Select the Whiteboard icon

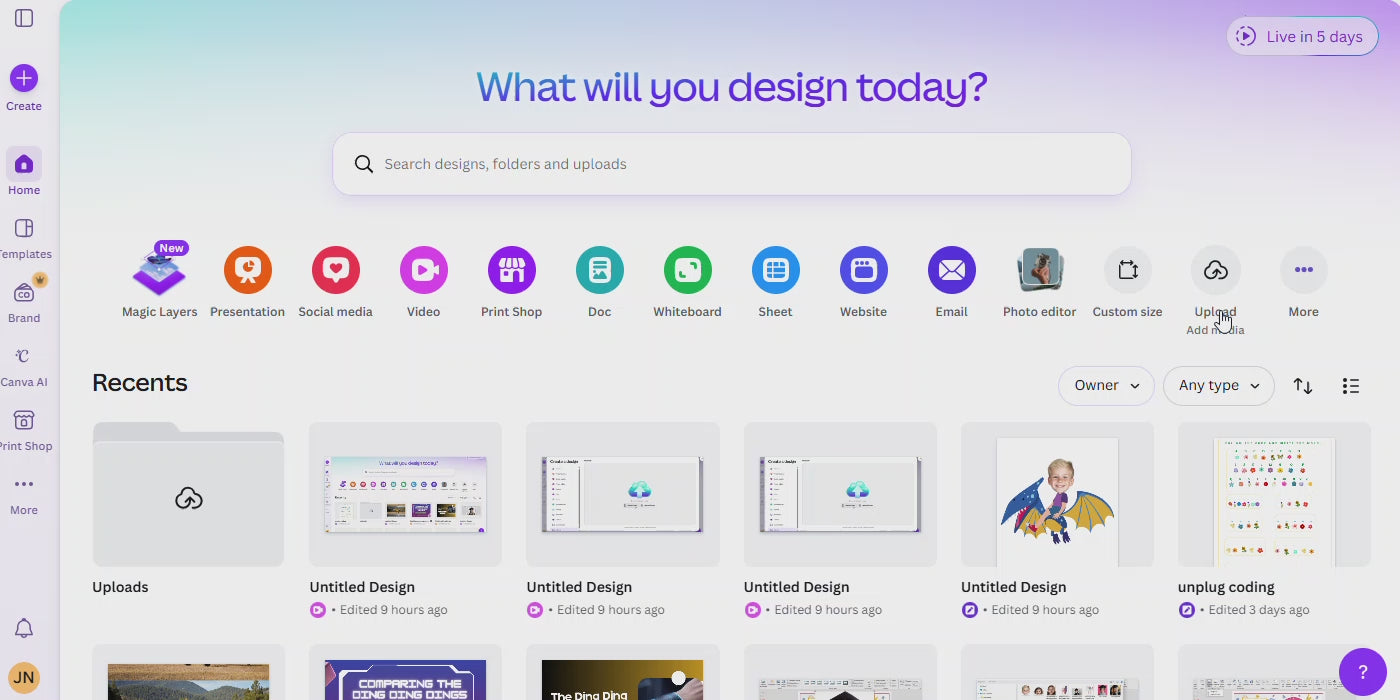click(x=687, y=271)
